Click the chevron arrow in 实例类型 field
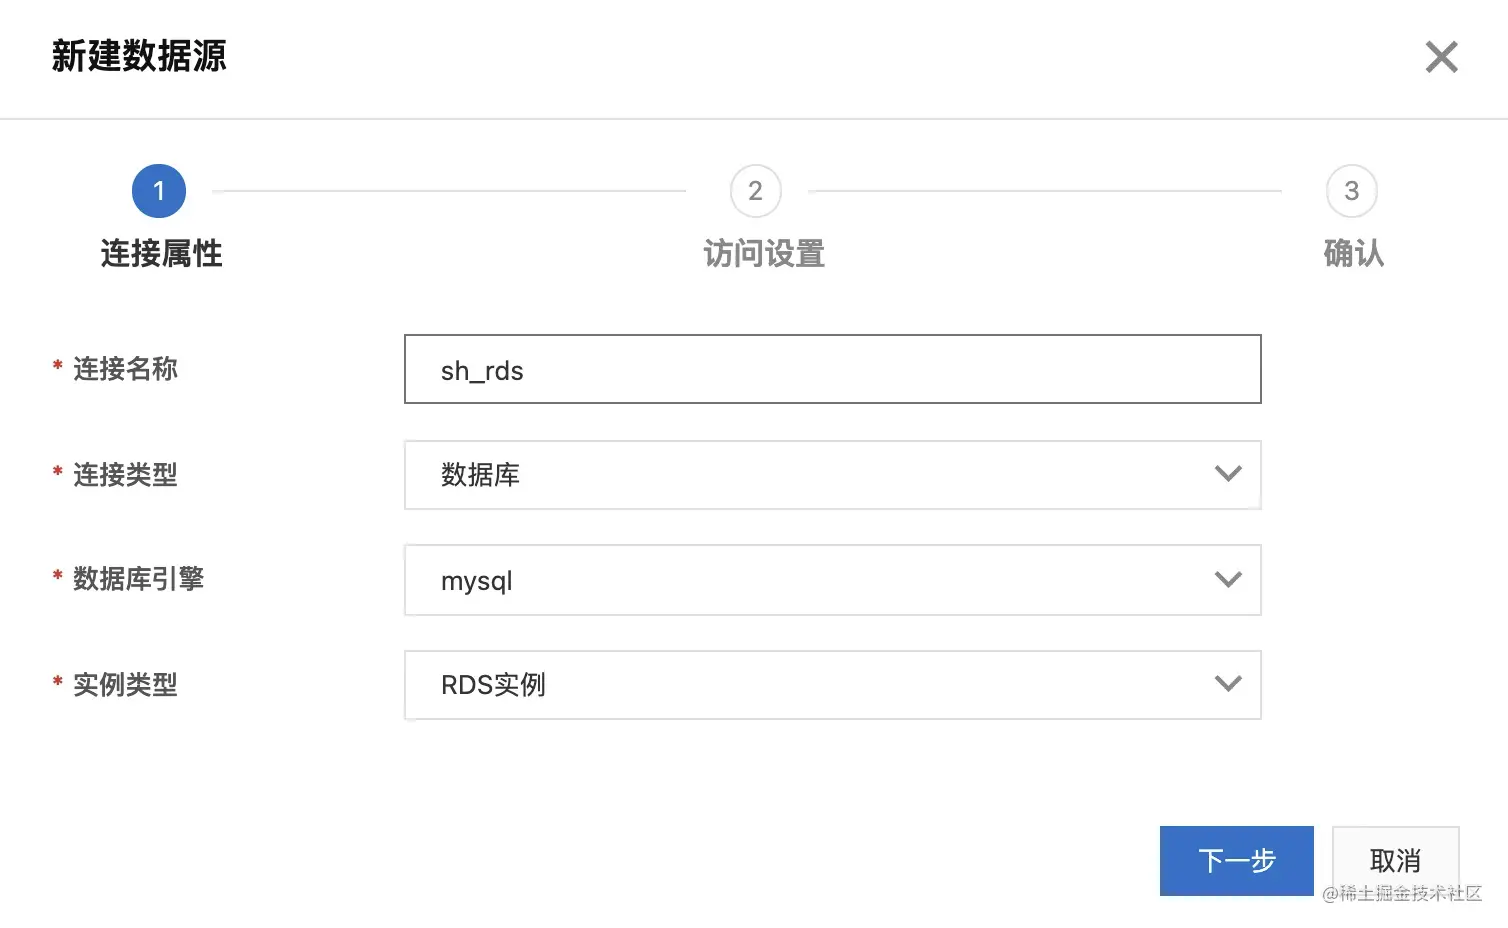The height and width of the screenshot is (928, 1508). 1228,684
